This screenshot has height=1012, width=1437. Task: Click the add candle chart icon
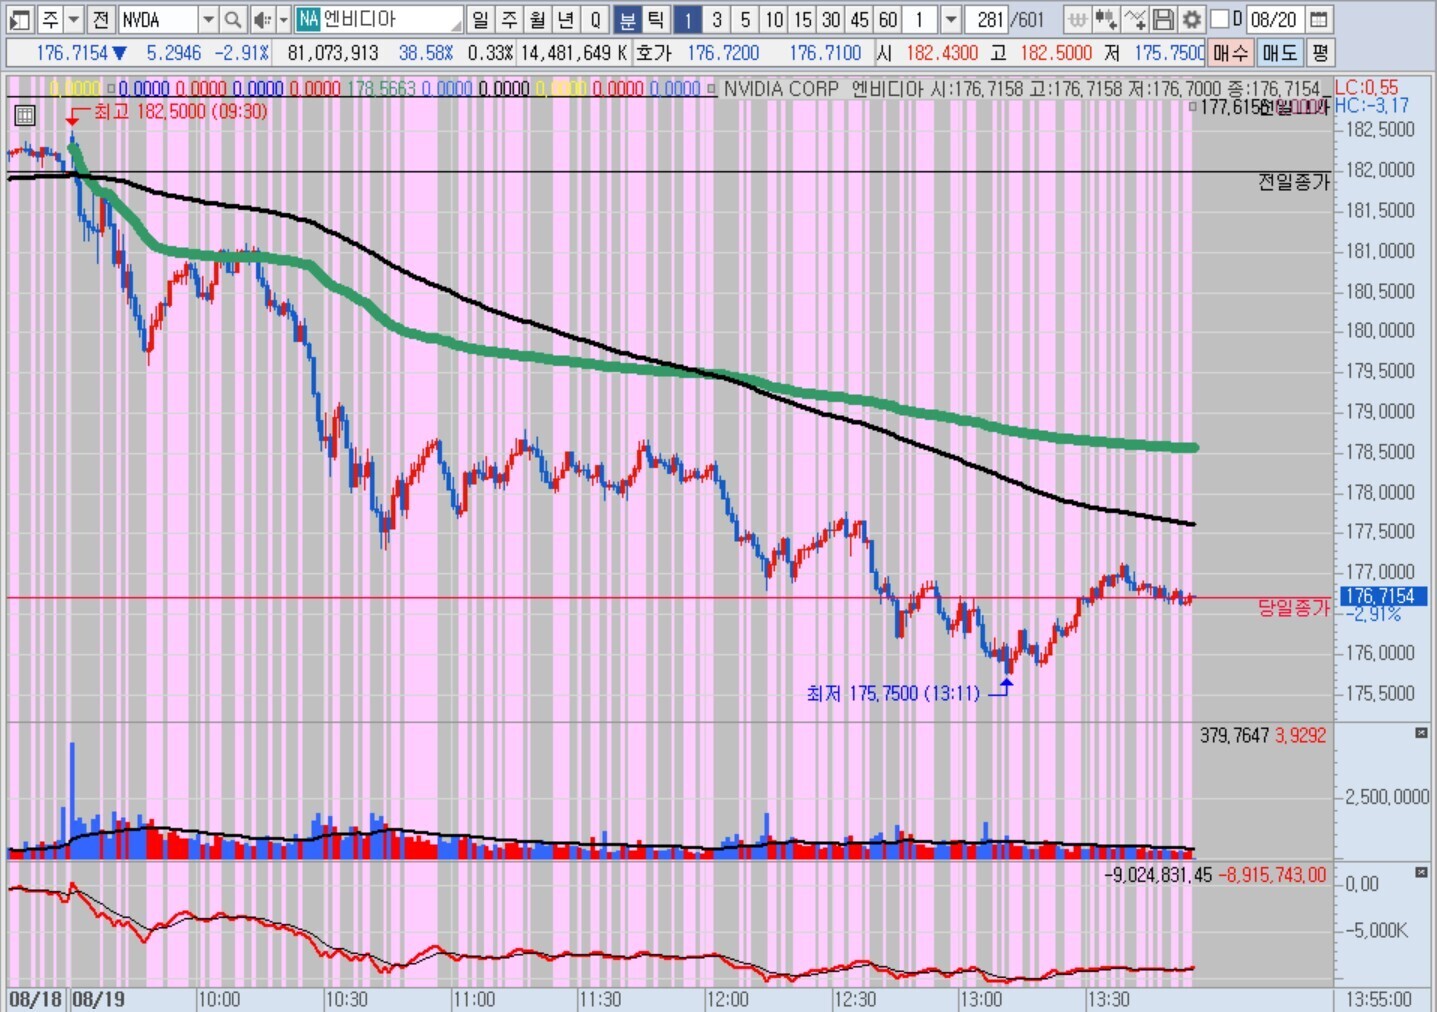click(1106, 19)
